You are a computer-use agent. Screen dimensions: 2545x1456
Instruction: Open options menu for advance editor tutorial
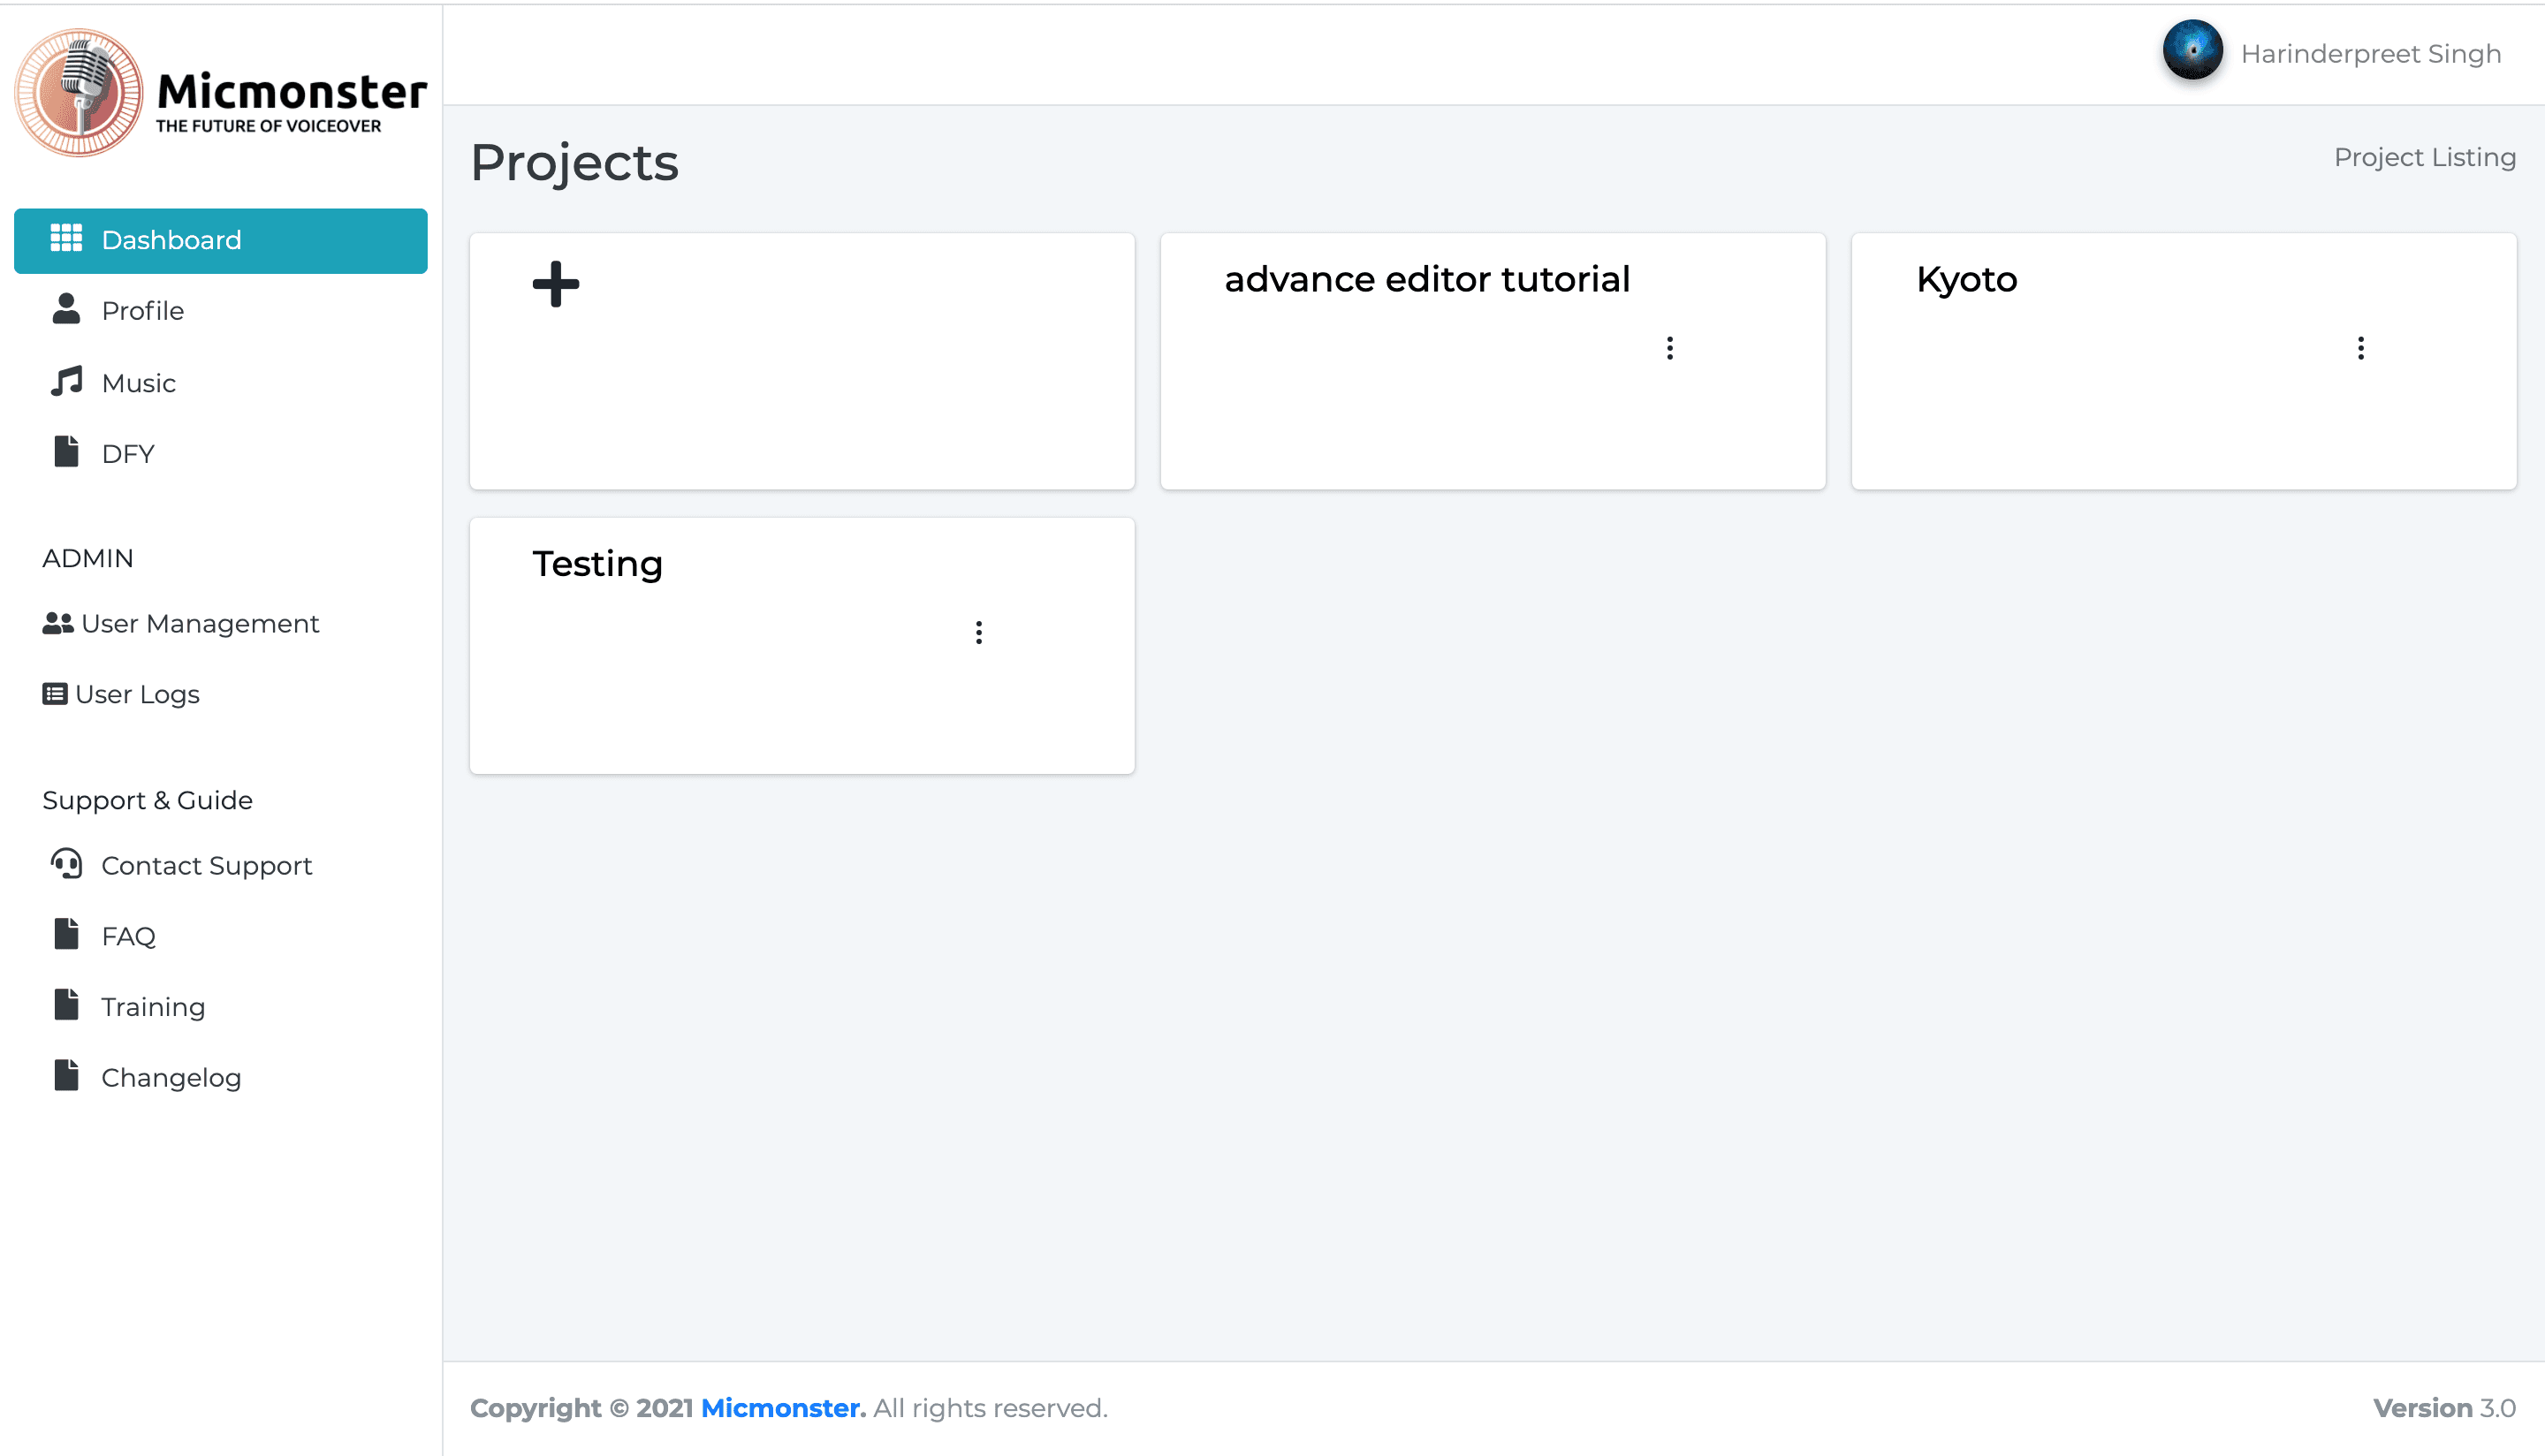coord(1669,348)
